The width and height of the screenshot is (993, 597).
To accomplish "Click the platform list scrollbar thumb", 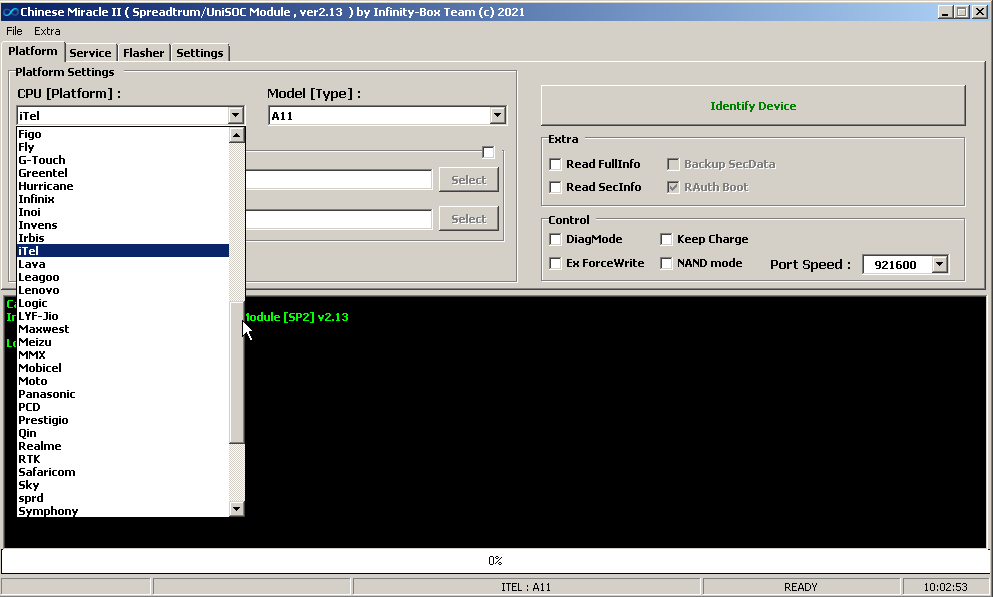I will click(x=236, y=372).
